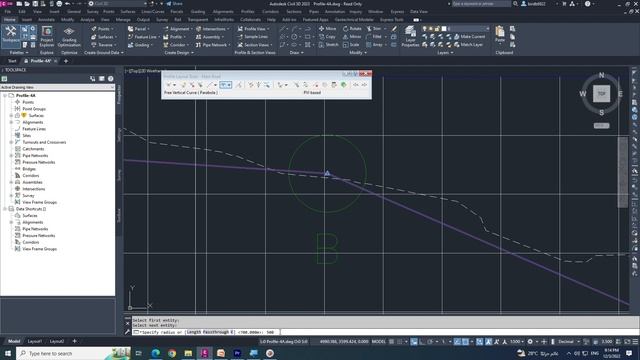Select Pressure Networks under Profile-4A in the tree
Image resolution: width=640 pixels, height=360 pixels.
pos(38,162)
